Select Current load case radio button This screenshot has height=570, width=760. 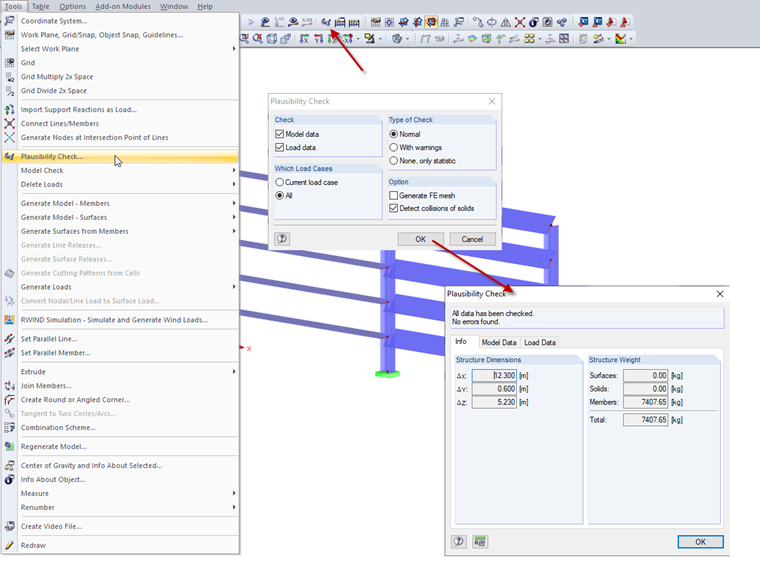pyautogui.click(x=279, y=182)
